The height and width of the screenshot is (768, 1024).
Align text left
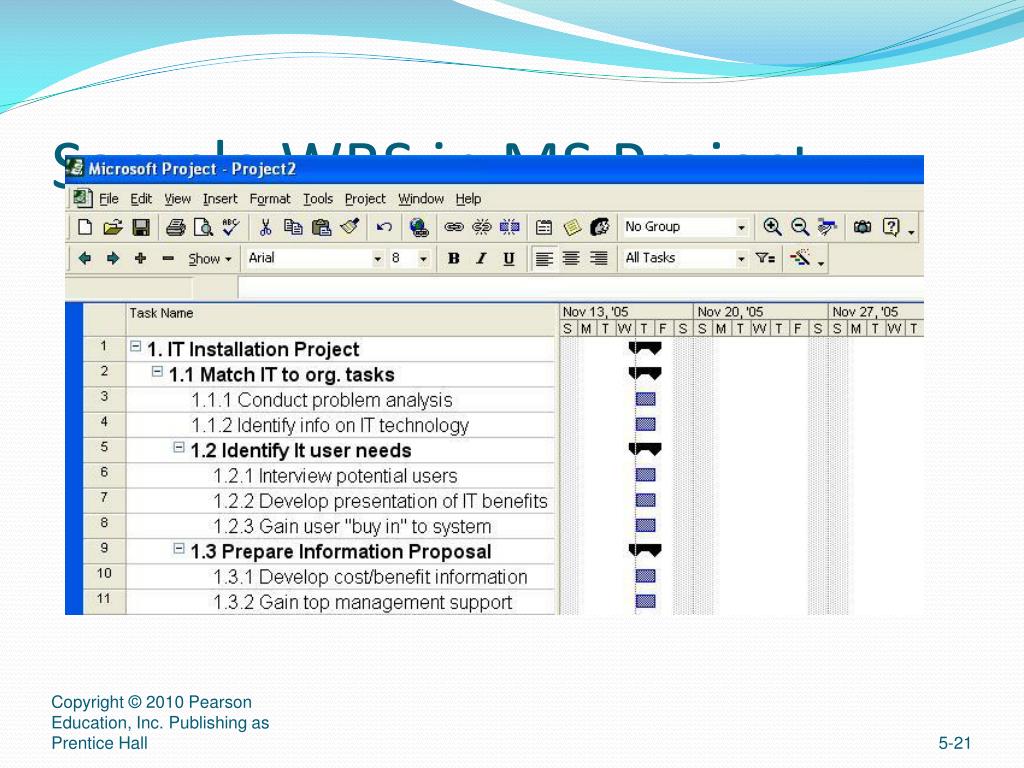click(543, 259)
